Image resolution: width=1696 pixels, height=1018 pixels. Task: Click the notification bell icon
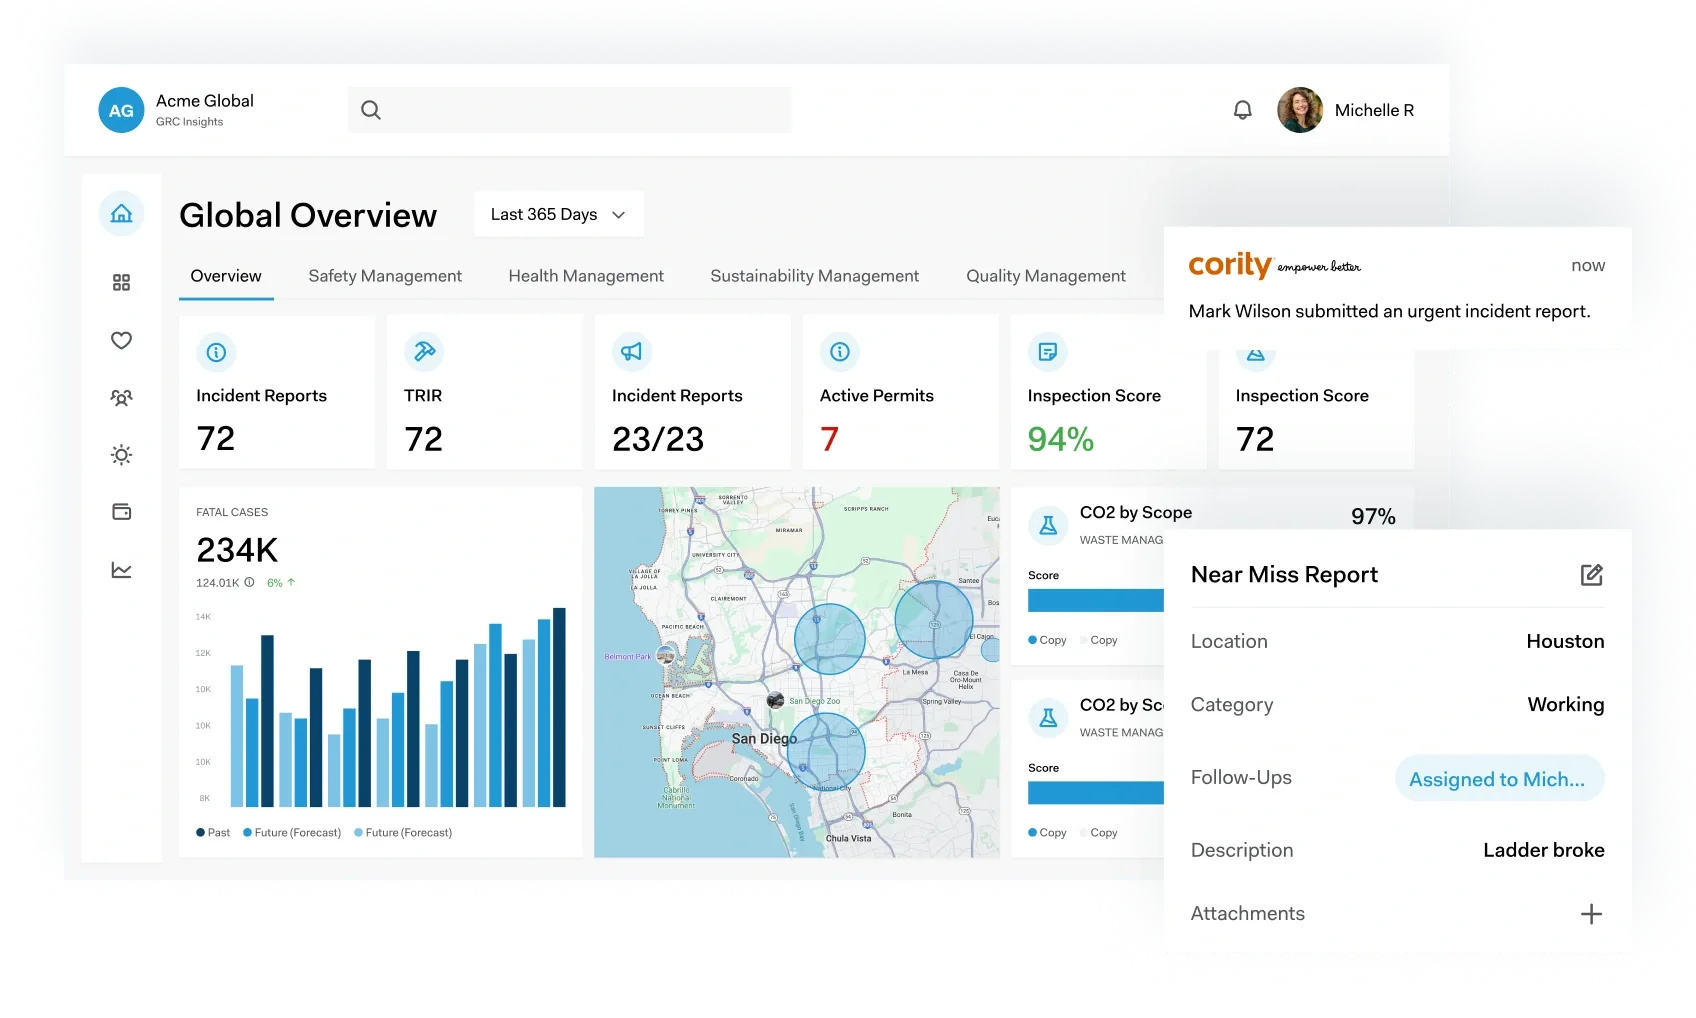[1242, 110]
